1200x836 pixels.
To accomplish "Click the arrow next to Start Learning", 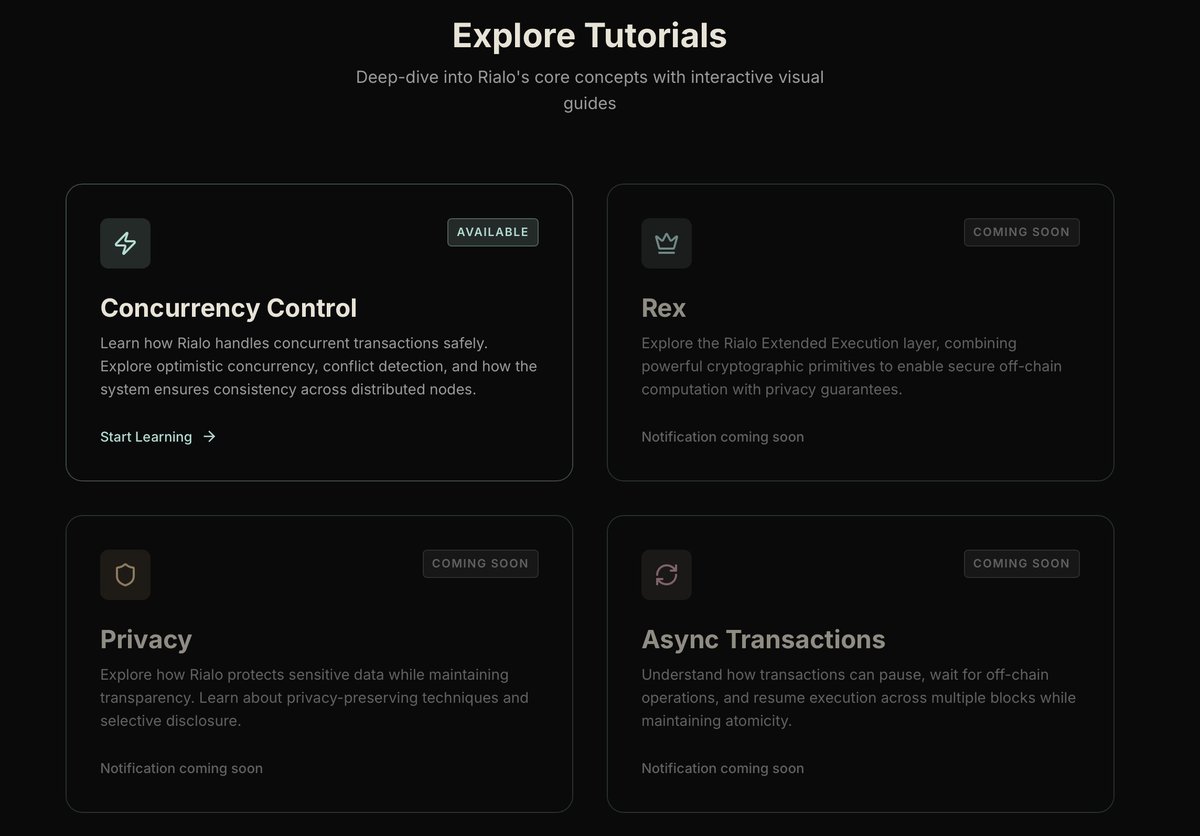I will tap(209, 437).
